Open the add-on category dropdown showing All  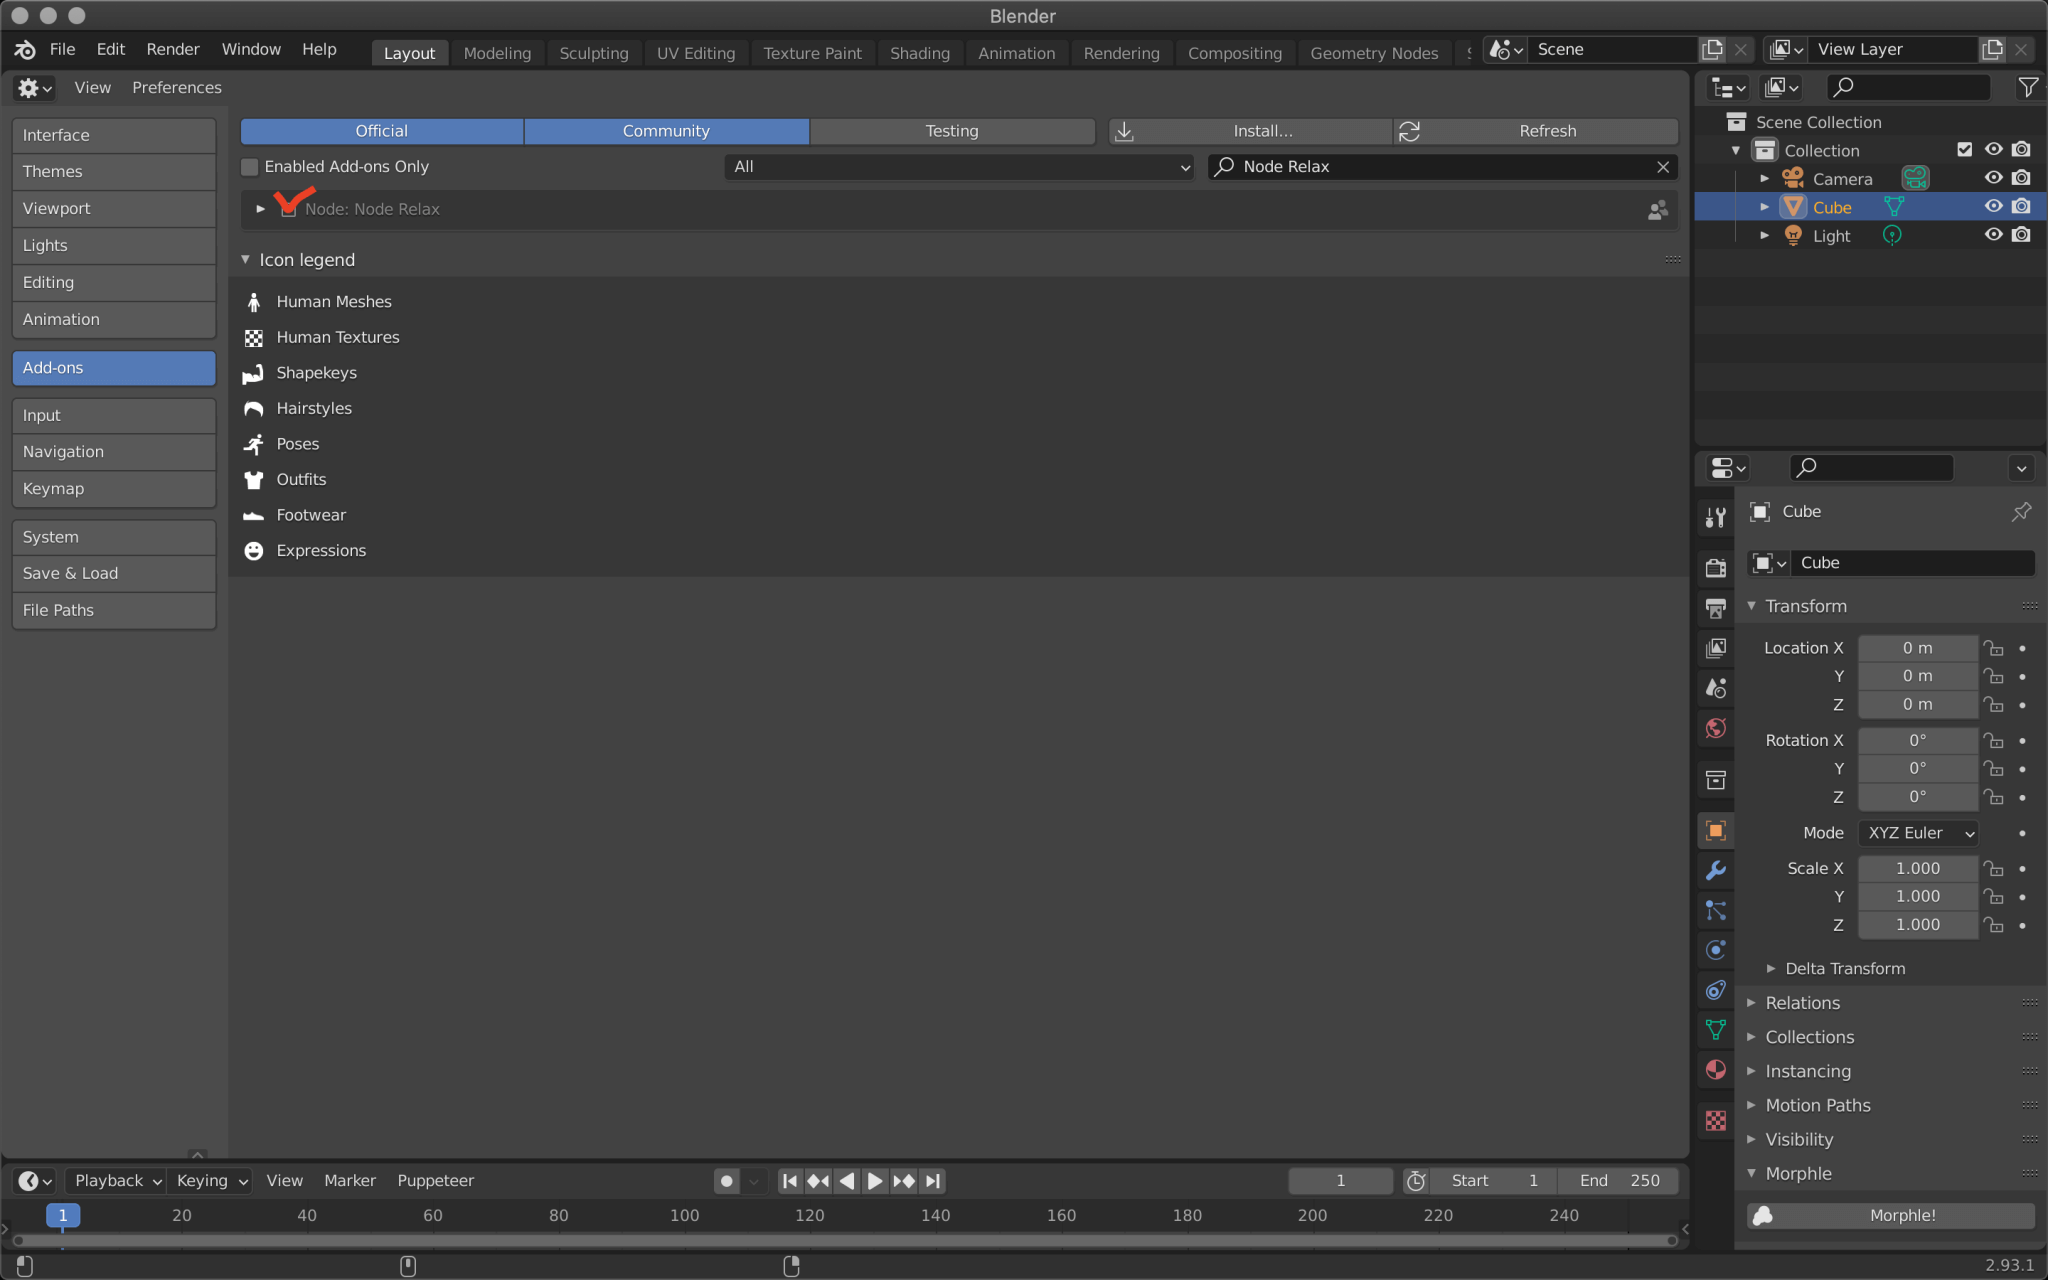(957, 167)
